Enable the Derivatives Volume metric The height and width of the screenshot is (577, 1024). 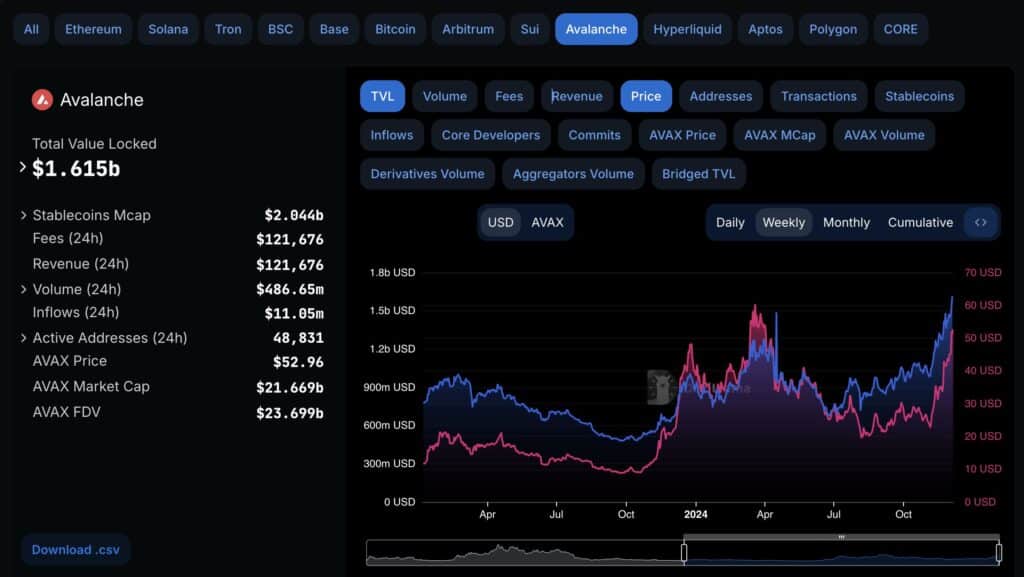[x=428, y=174]
